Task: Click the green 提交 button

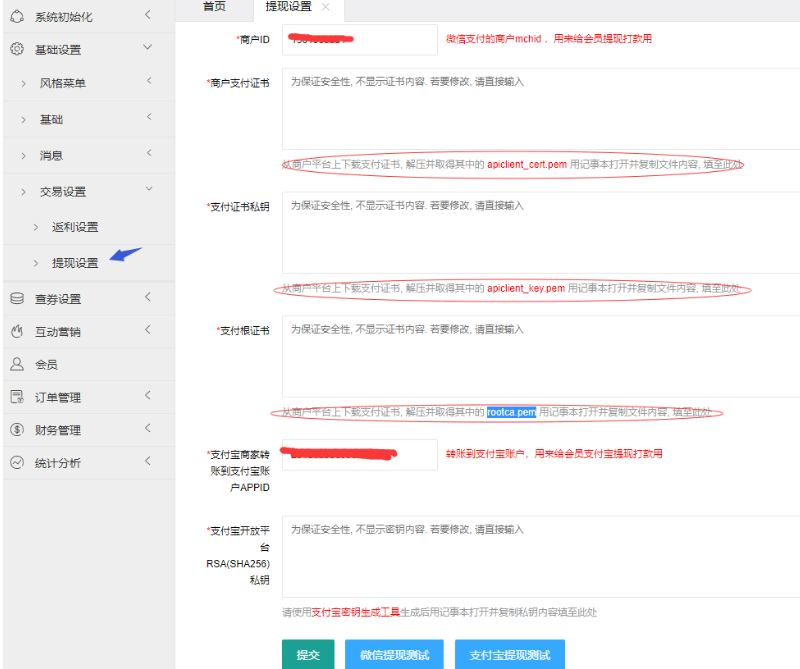Action: pos(307,655)
